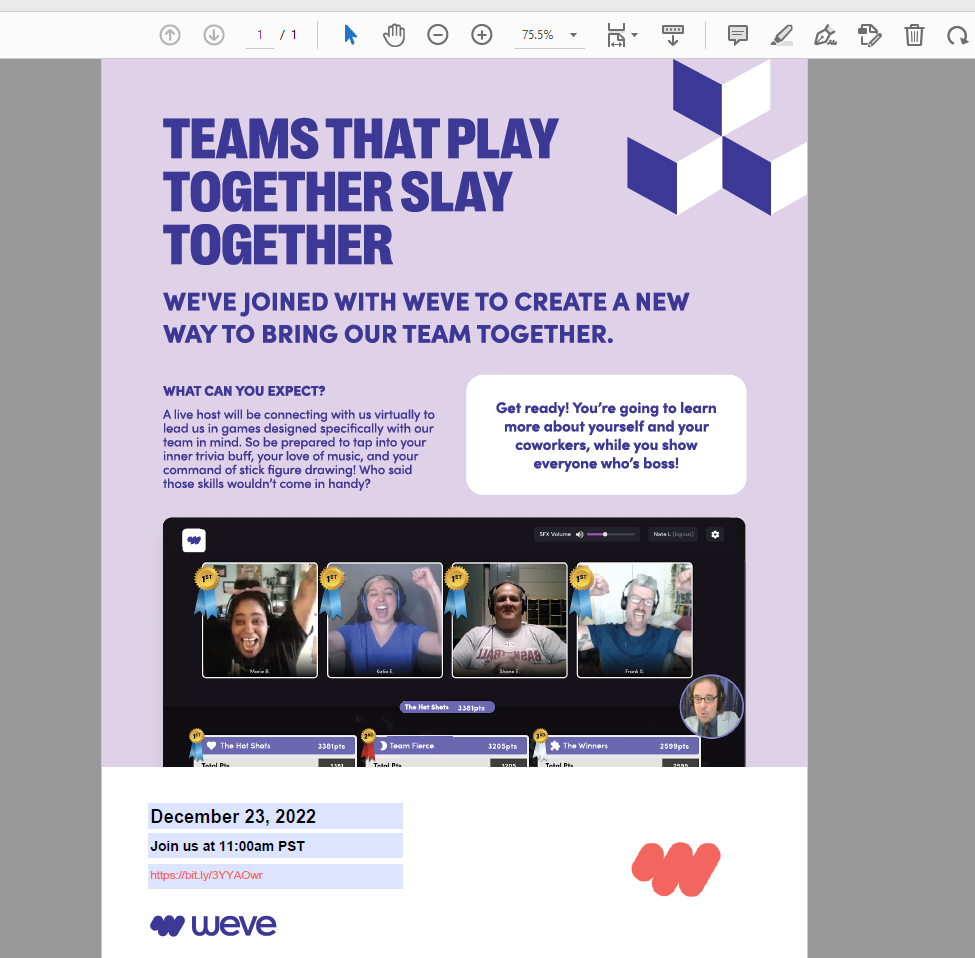
Task: Go to previous page with up arrow
Action: [x=170, y=35]
